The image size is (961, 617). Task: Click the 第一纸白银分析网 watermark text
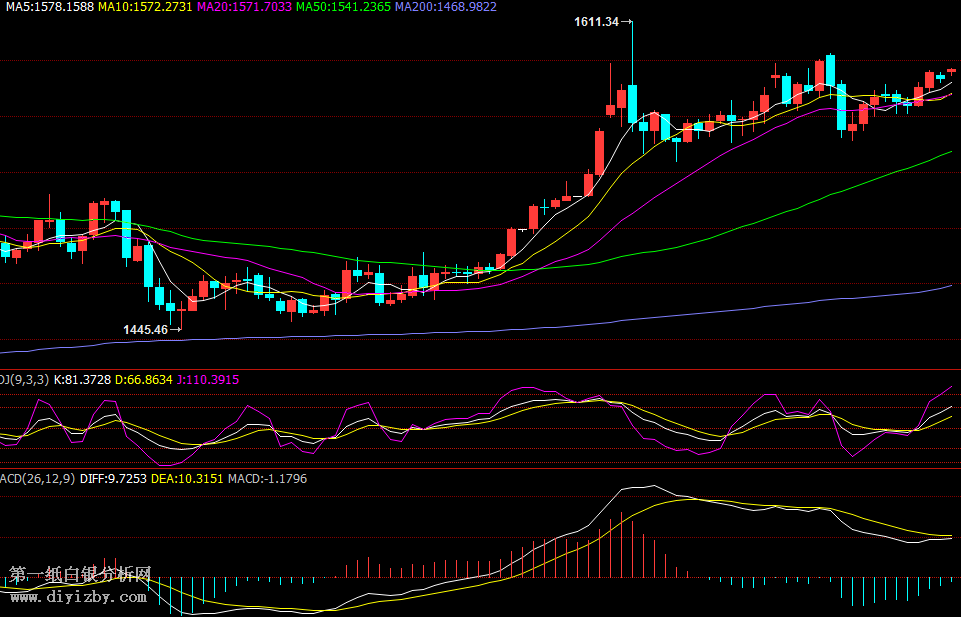click(x=80, y=575)
